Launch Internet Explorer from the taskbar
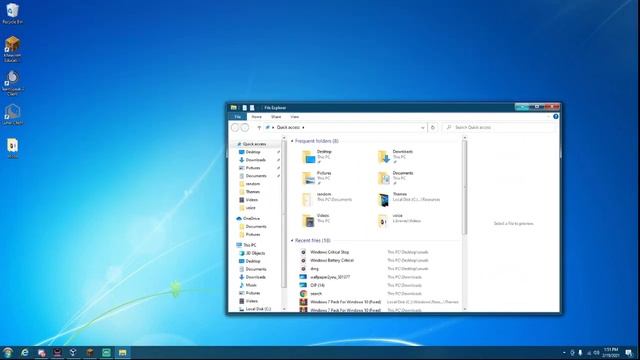Image resolution: width=640 pixels, height=360 pixels. (25, 352)
